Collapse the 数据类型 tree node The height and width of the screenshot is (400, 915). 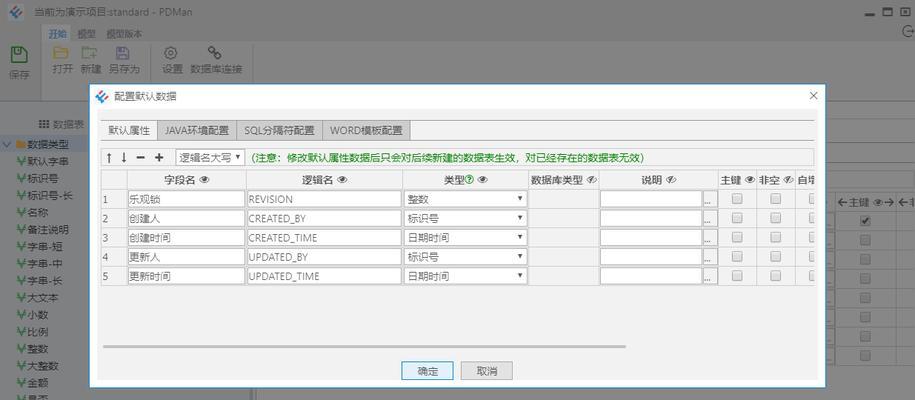(x=6, y=144)
